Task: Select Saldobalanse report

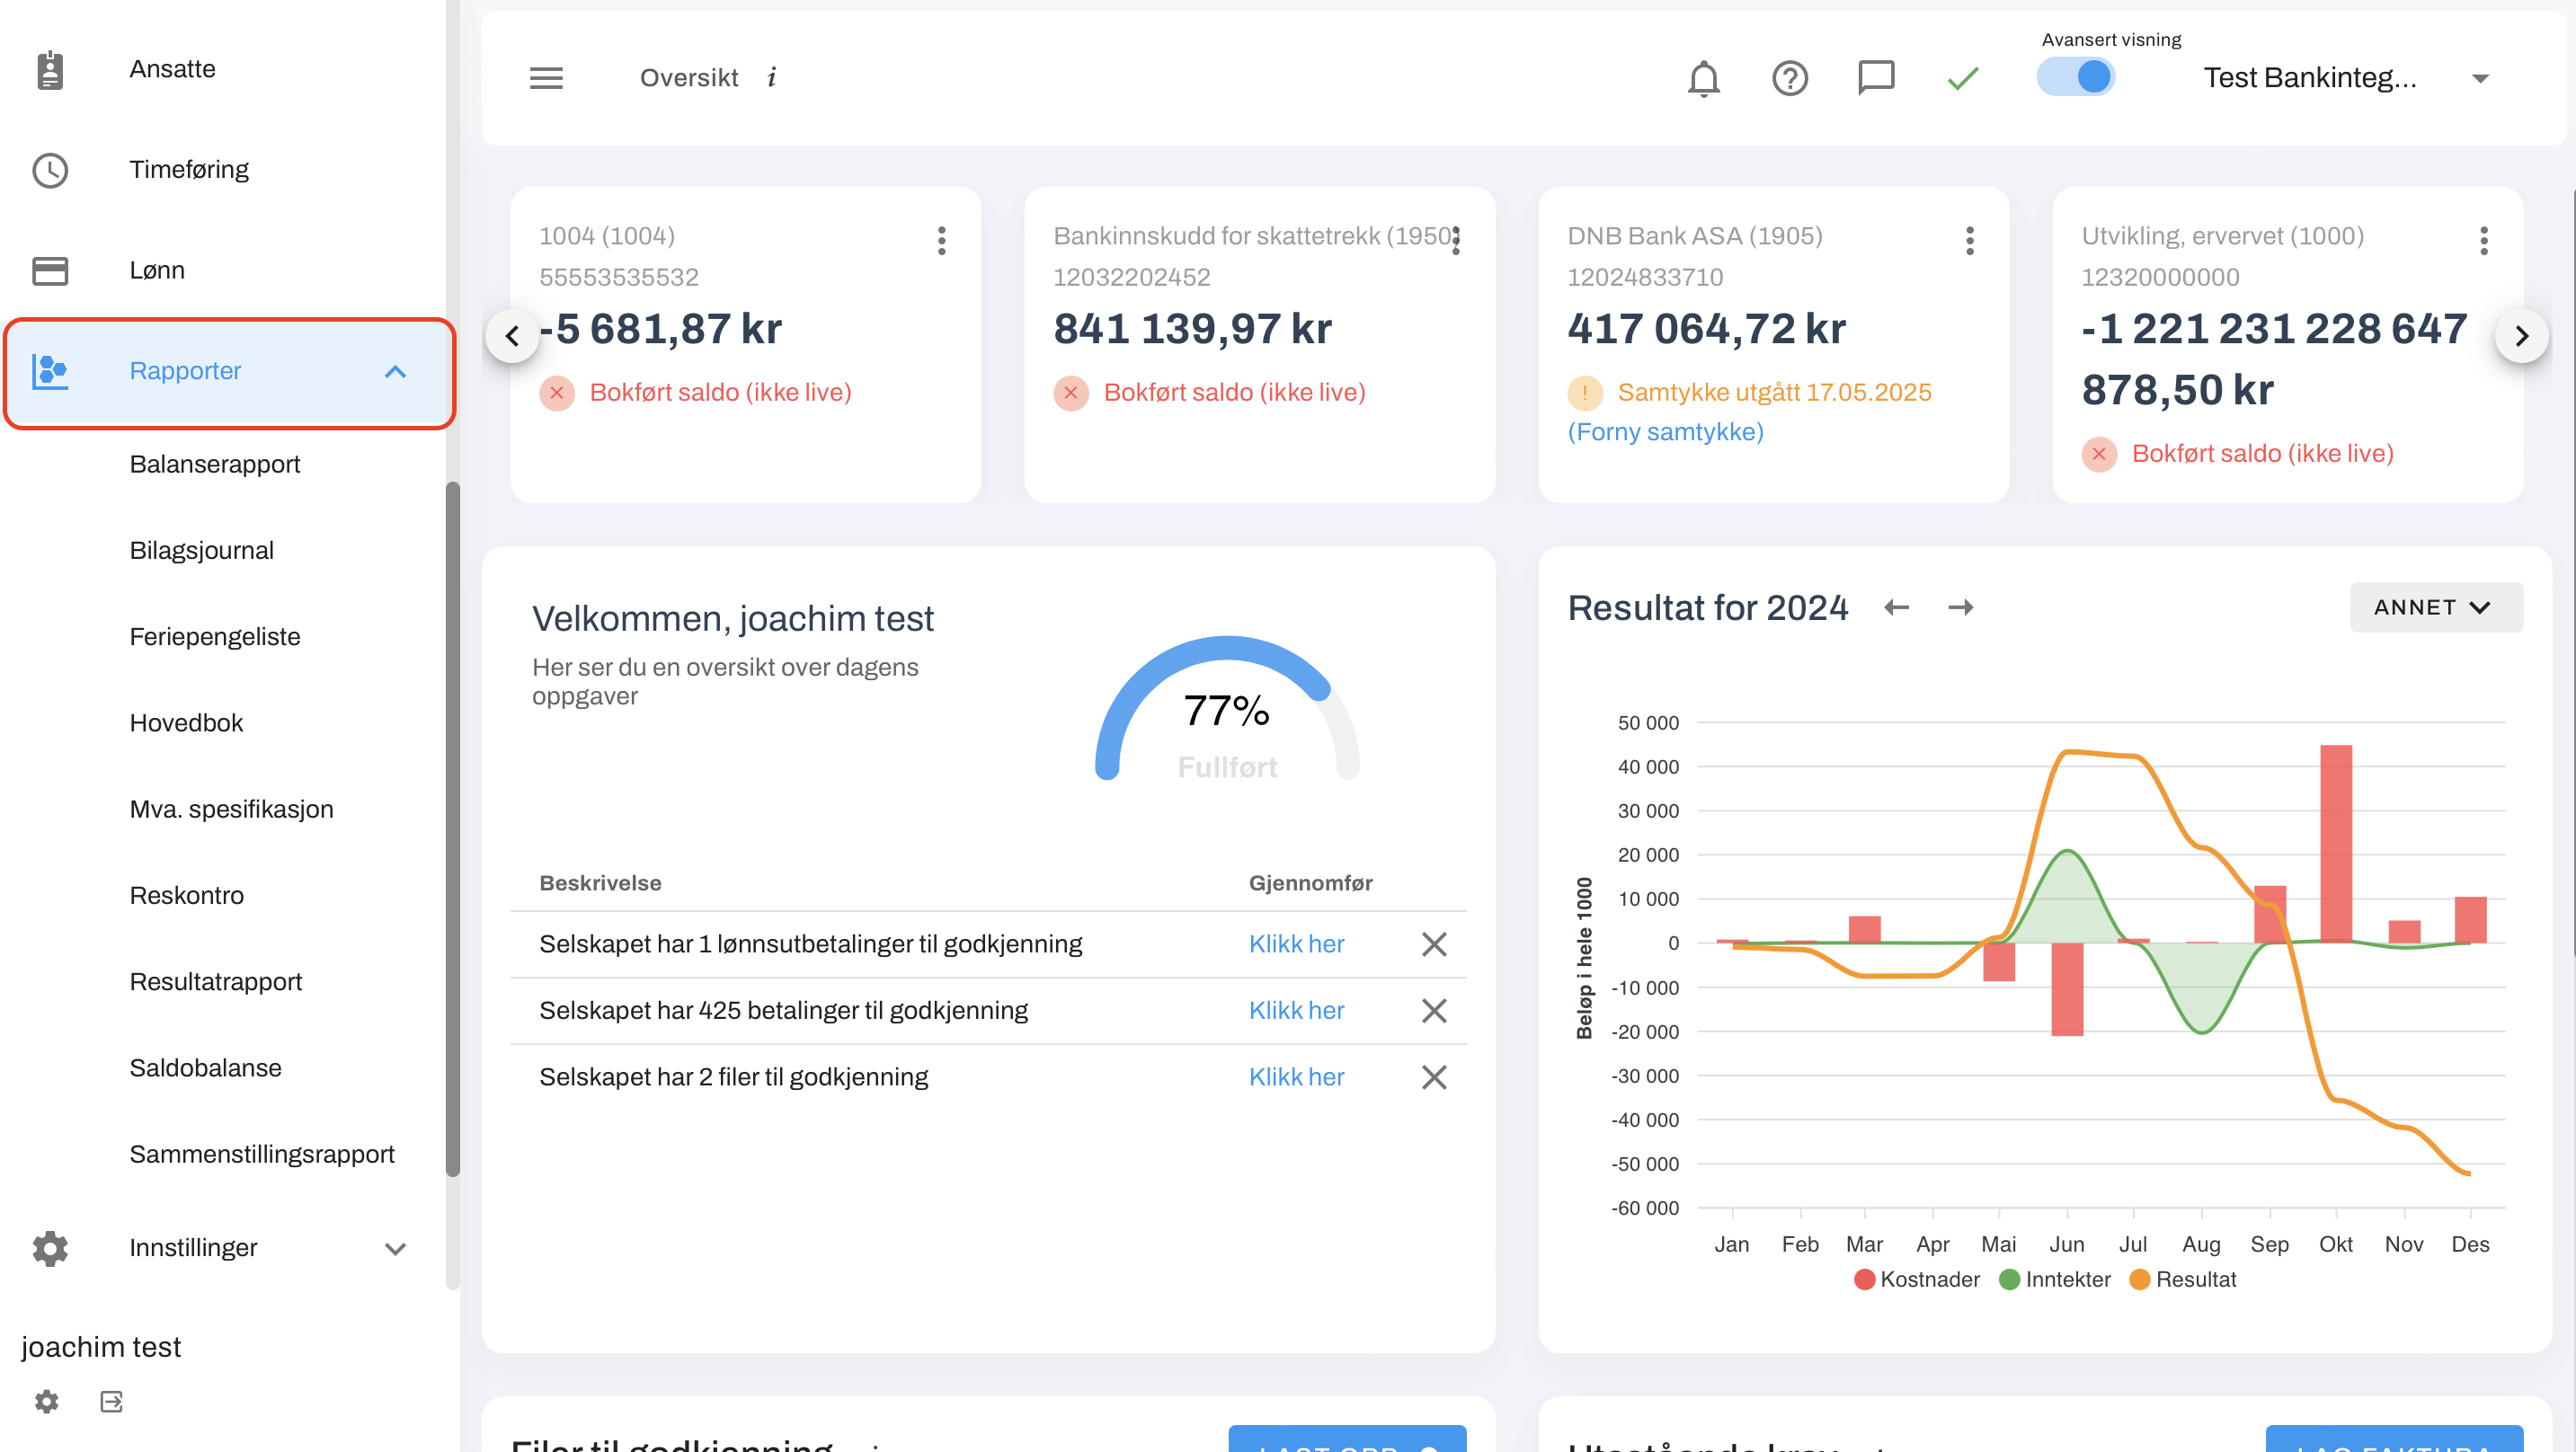Action: click(x=205, y=1067)
